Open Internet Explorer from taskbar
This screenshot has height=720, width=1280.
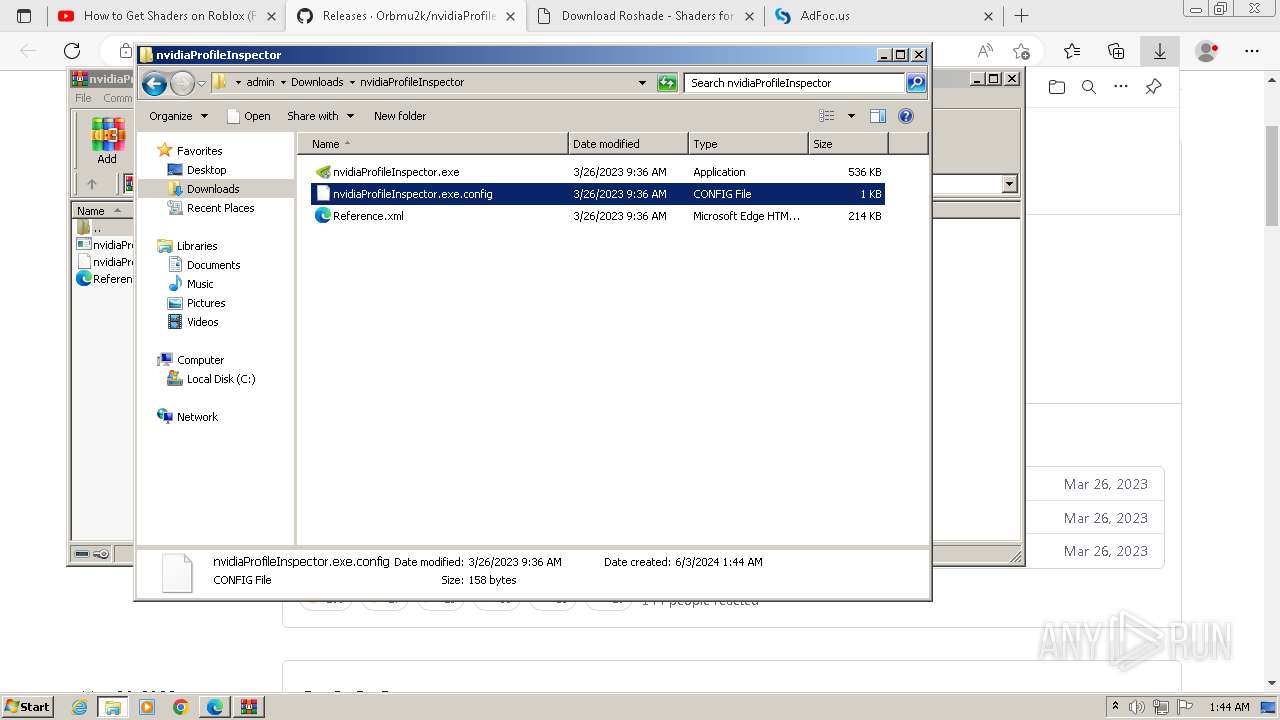coord(79,707)
